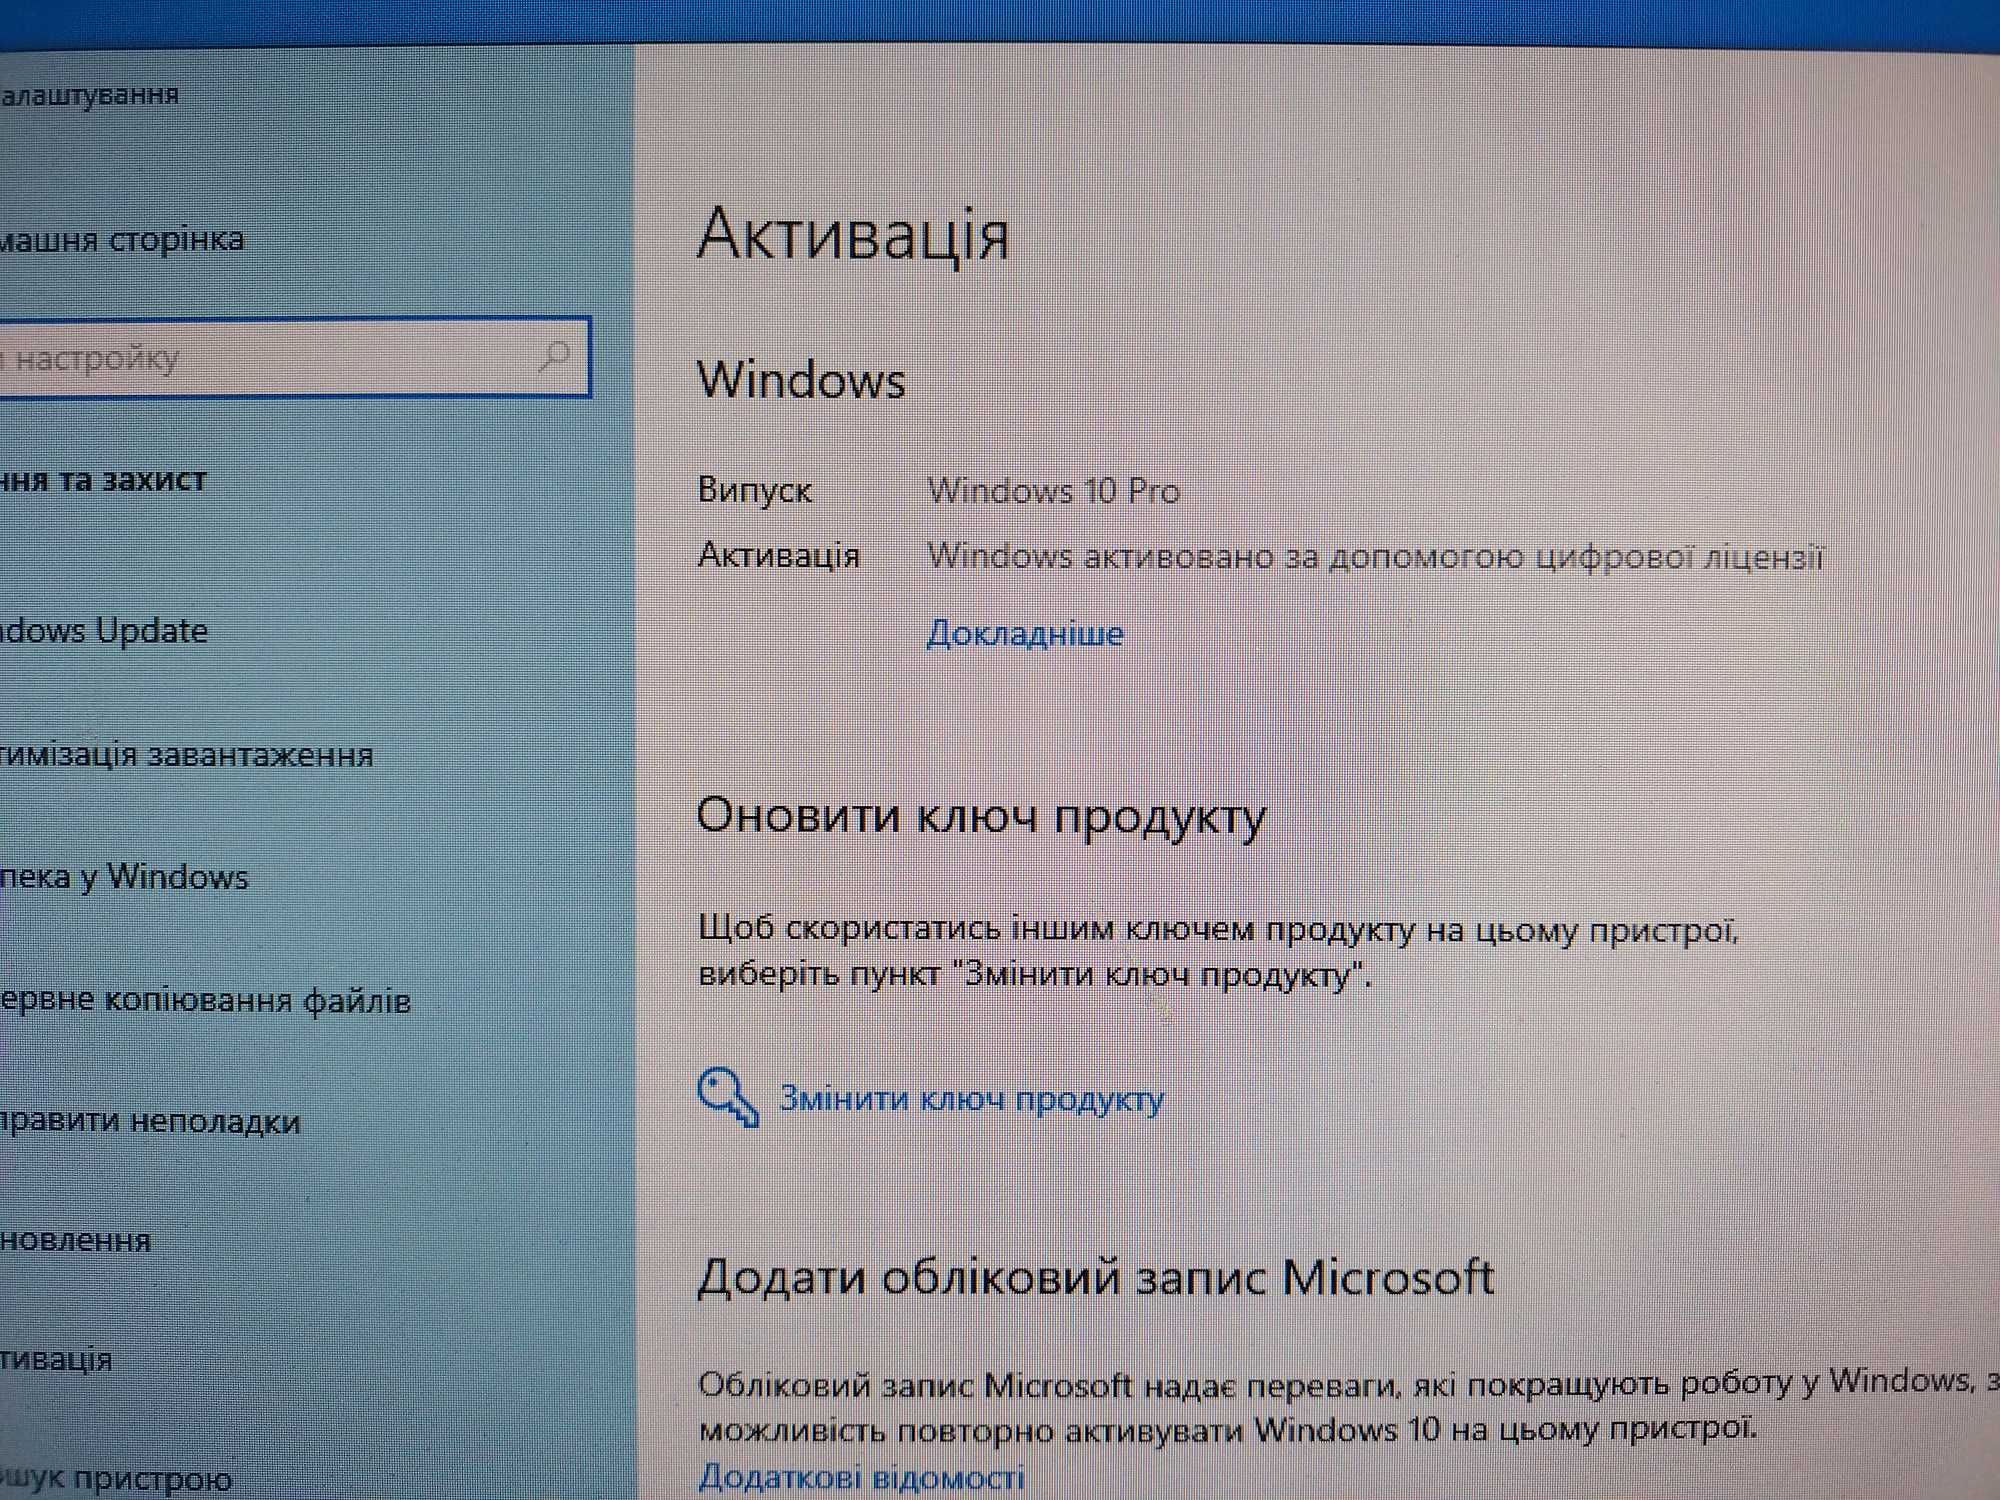2000x1500 pixels.
Task: Click the Windows section heading
Action: pos(801,380)
